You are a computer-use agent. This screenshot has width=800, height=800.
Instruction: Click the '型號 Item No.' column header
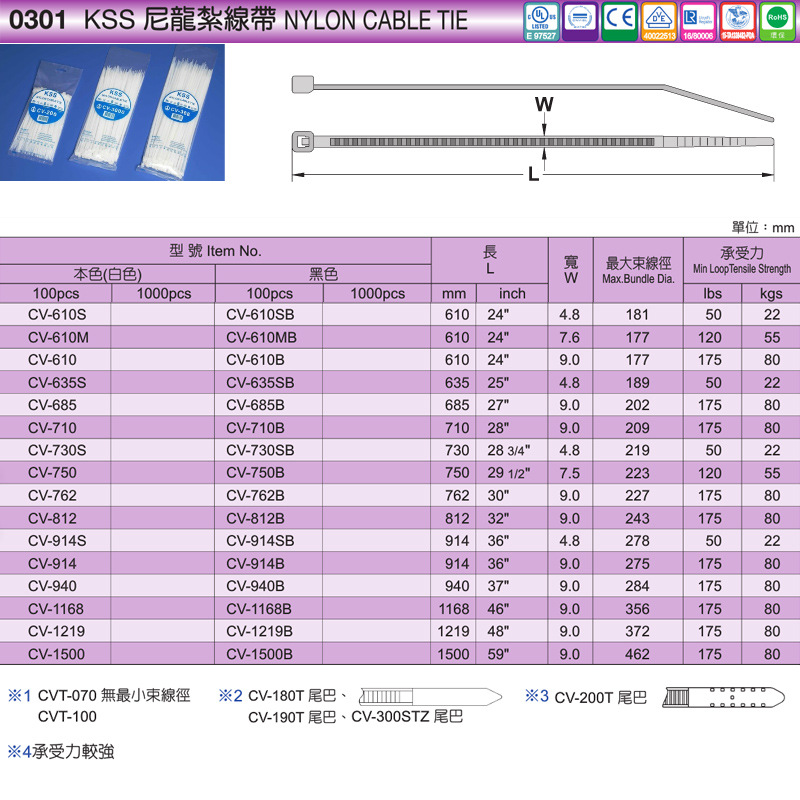coord(215,251)
